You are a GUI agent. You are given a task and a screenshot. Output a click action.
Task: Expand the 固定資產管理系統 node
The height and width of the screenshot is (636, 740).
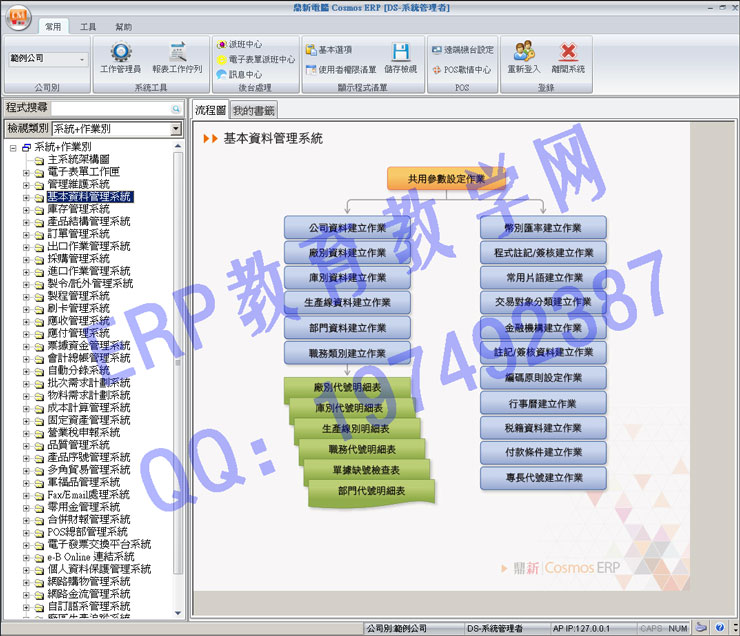tap(26, 421)
